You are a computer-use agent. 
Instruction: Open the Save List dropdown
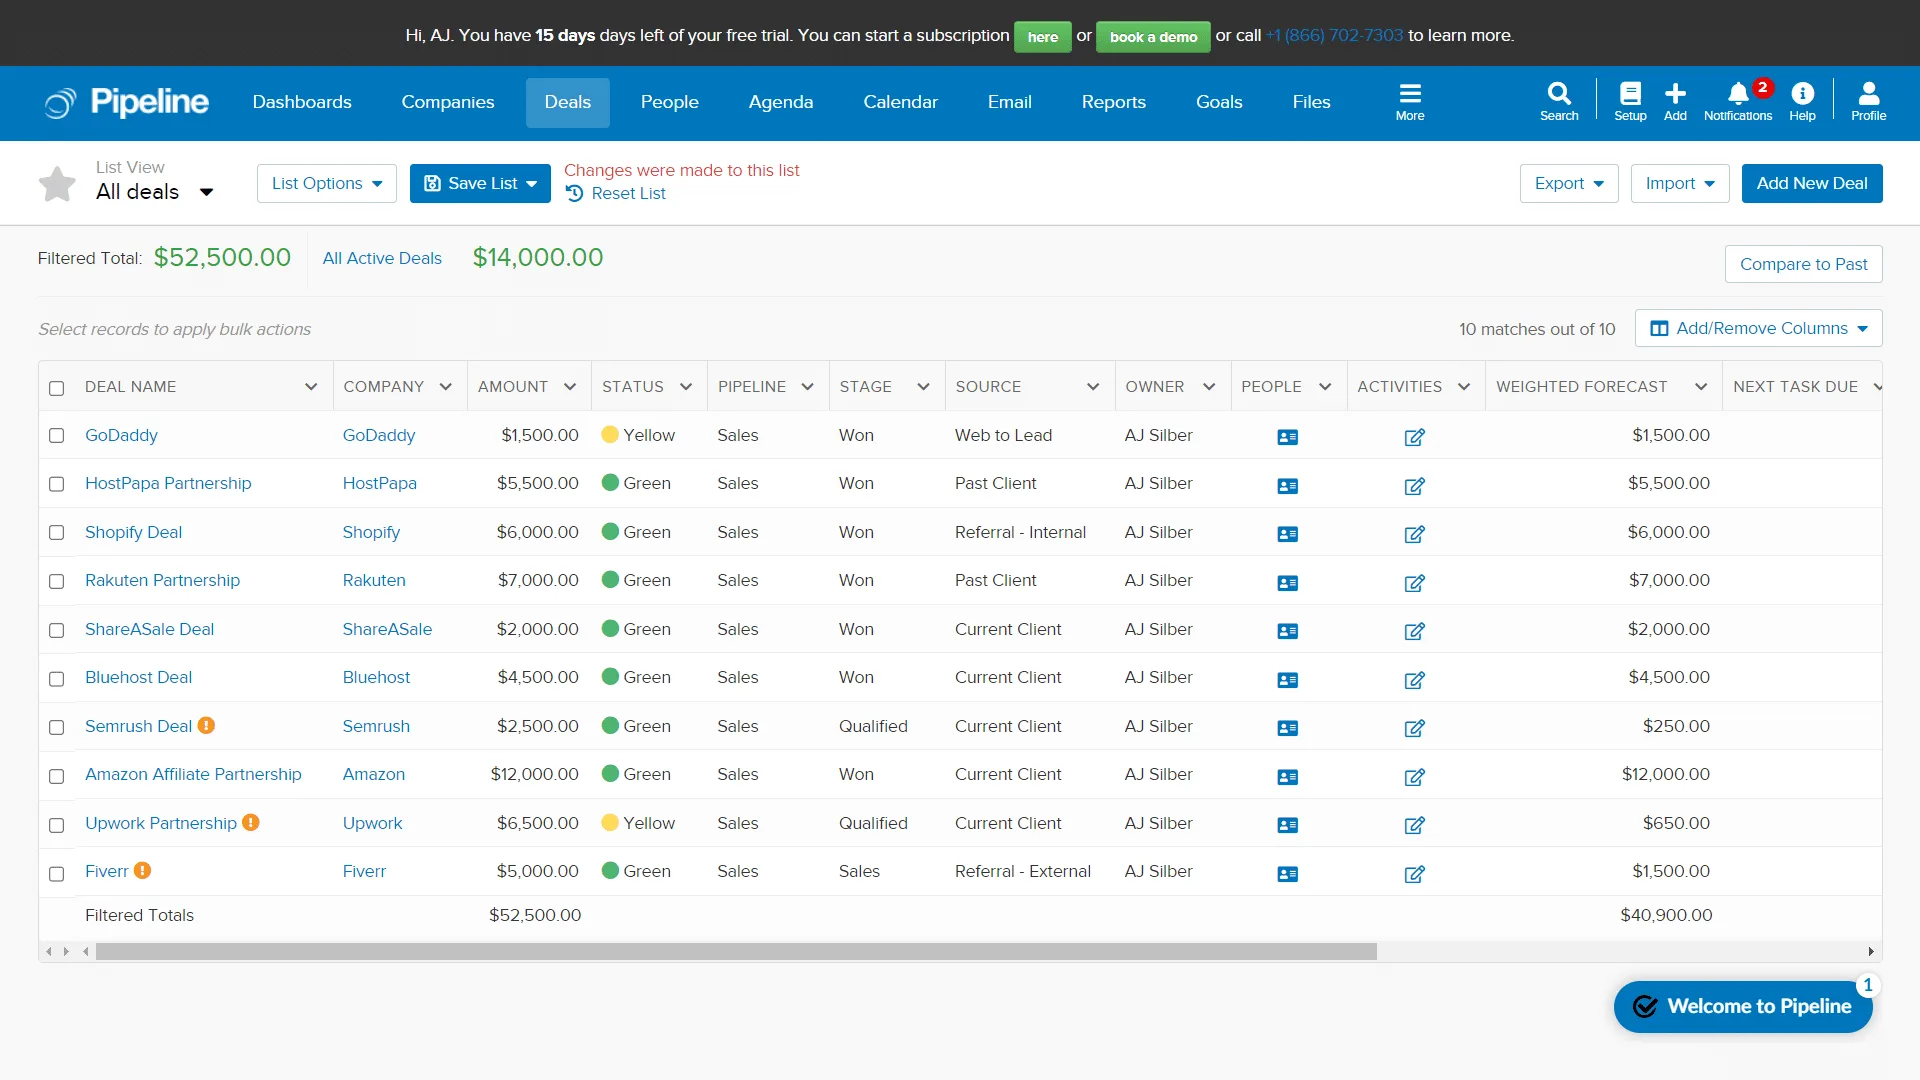480,183
